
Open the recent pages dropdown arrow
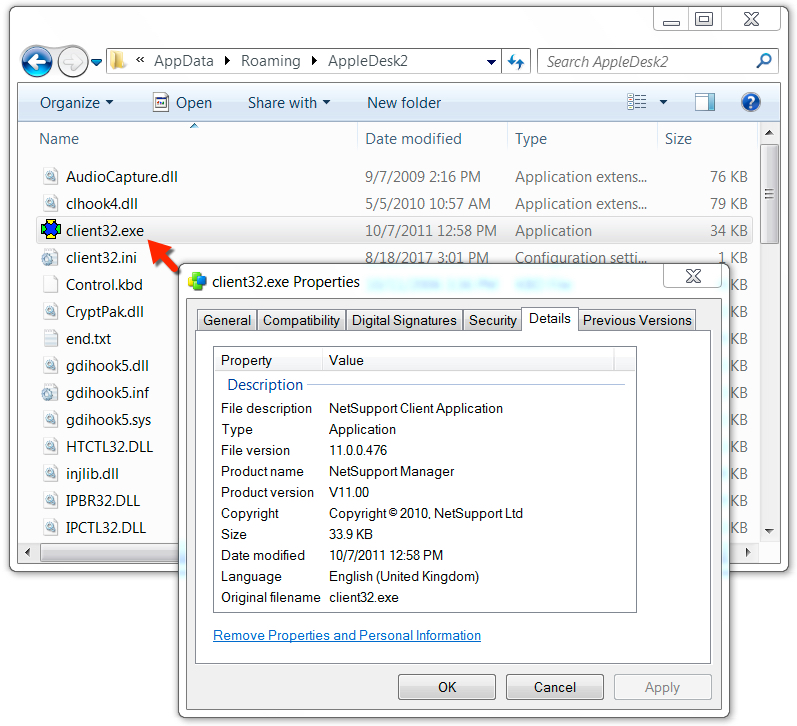(x=96, y=63)
